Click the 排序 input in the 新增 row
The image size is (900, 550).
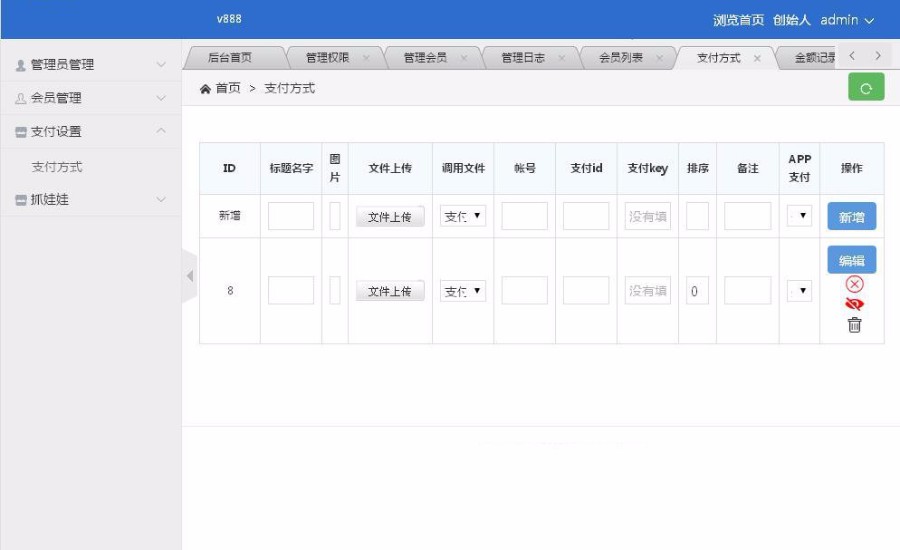click(x=697, y=216)
